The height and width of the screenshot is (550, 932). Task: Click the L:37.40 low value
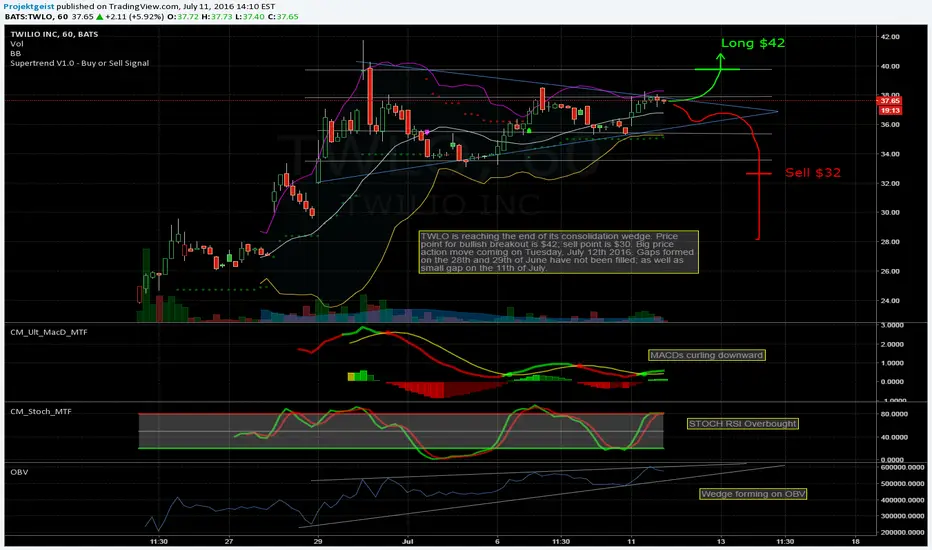pyautogui.click(x=250, y=17)
